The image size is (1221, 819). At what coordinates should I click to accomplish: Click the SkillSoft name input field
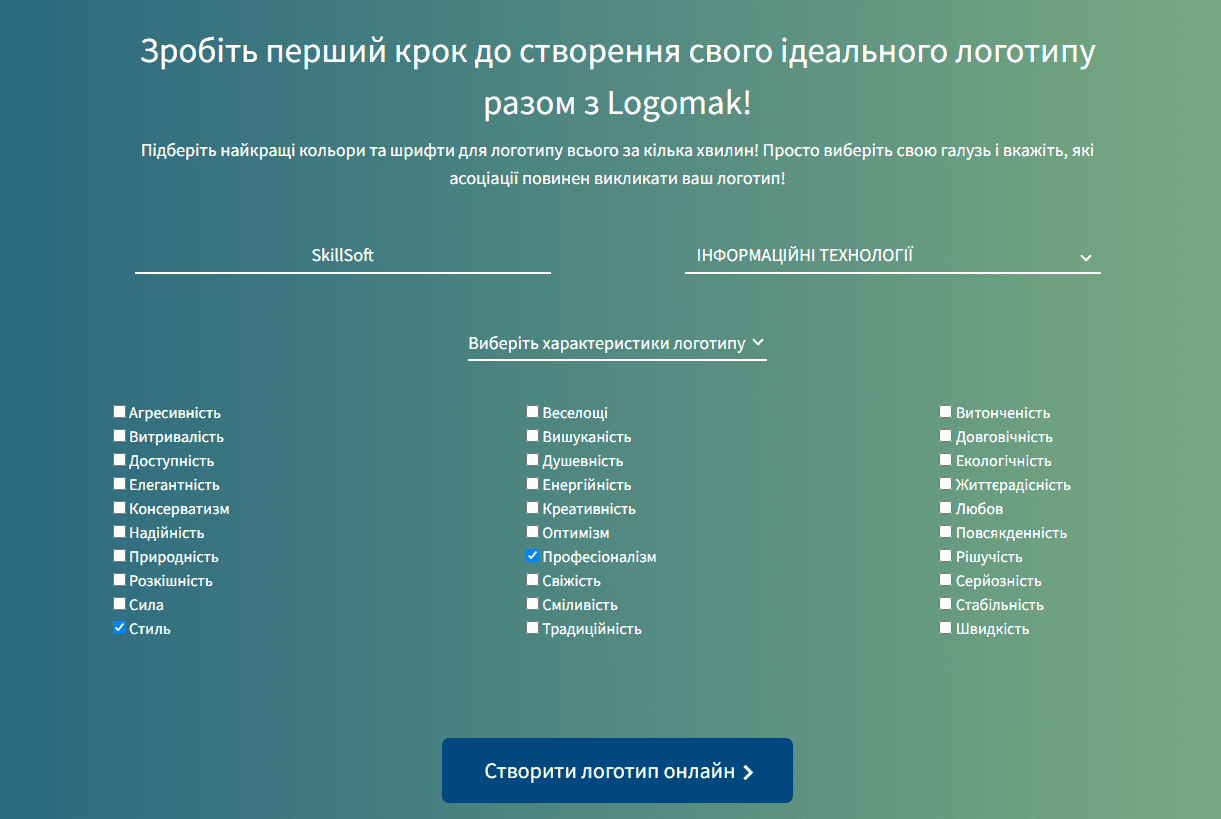point(342,255)
